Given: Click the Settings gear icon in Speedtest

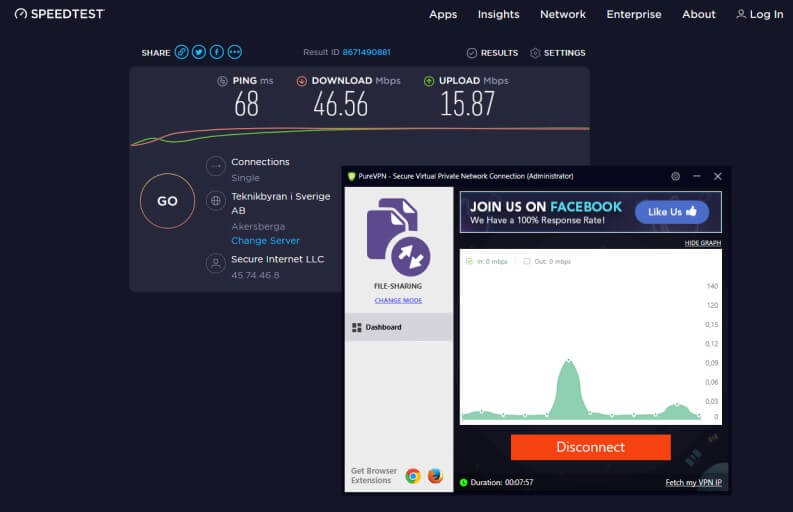Looking at the screenshot, I should [535, 53].
